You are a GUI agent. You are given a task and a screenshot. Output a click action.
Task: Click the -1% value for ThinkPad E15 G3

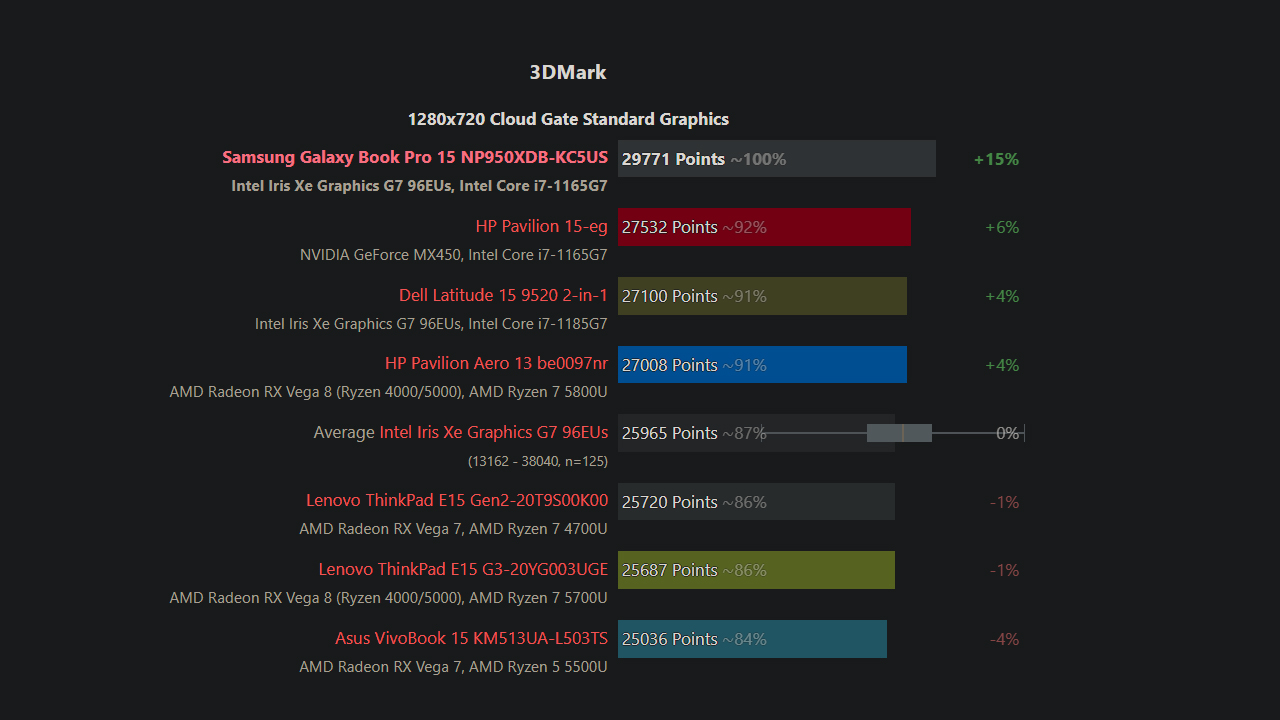coord(1004,570)
